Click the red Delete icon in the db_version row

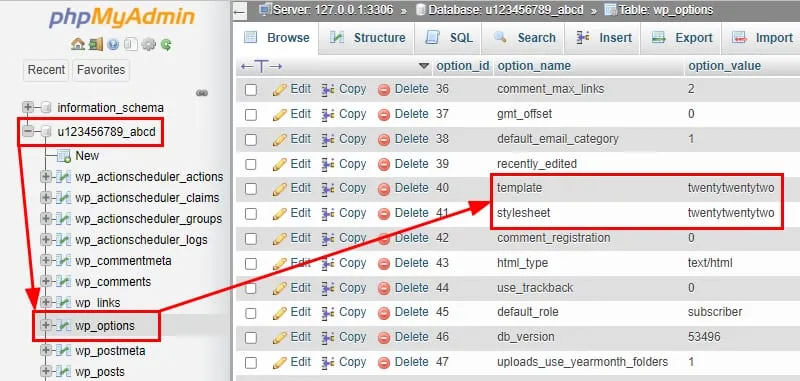[x=384, y=338]
